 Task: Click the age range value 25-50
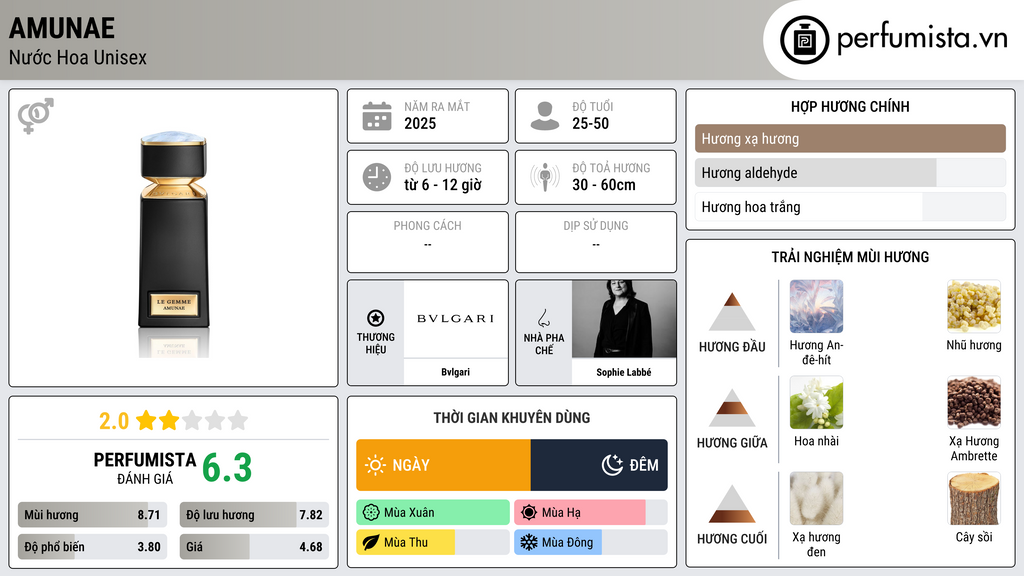click(590, 123)
